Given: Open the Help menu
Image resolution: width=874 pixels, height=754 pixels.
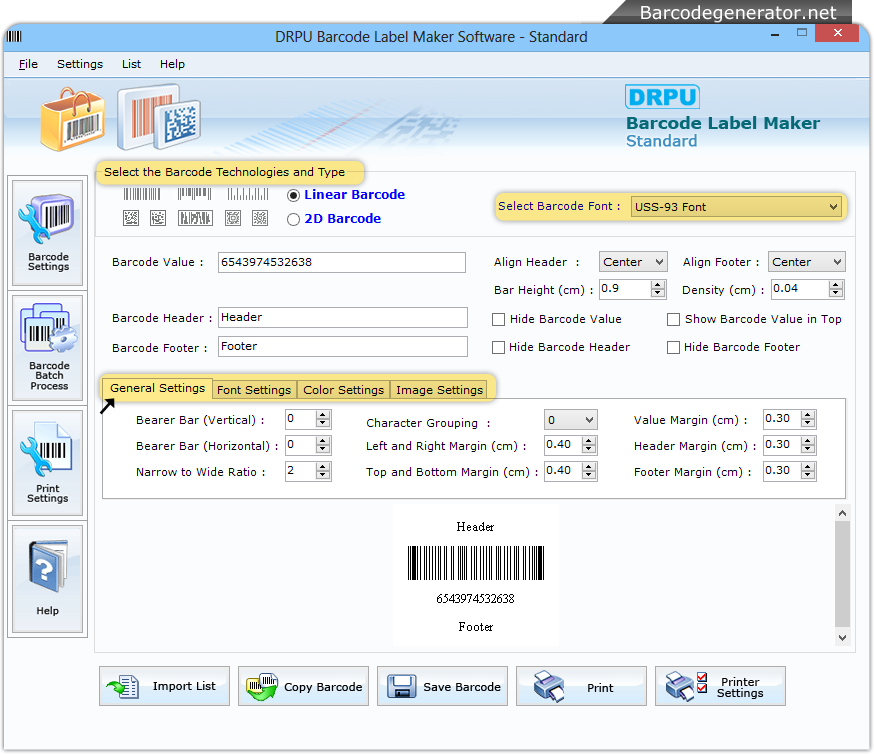Looking at the screenshot, I should [172, 64].
